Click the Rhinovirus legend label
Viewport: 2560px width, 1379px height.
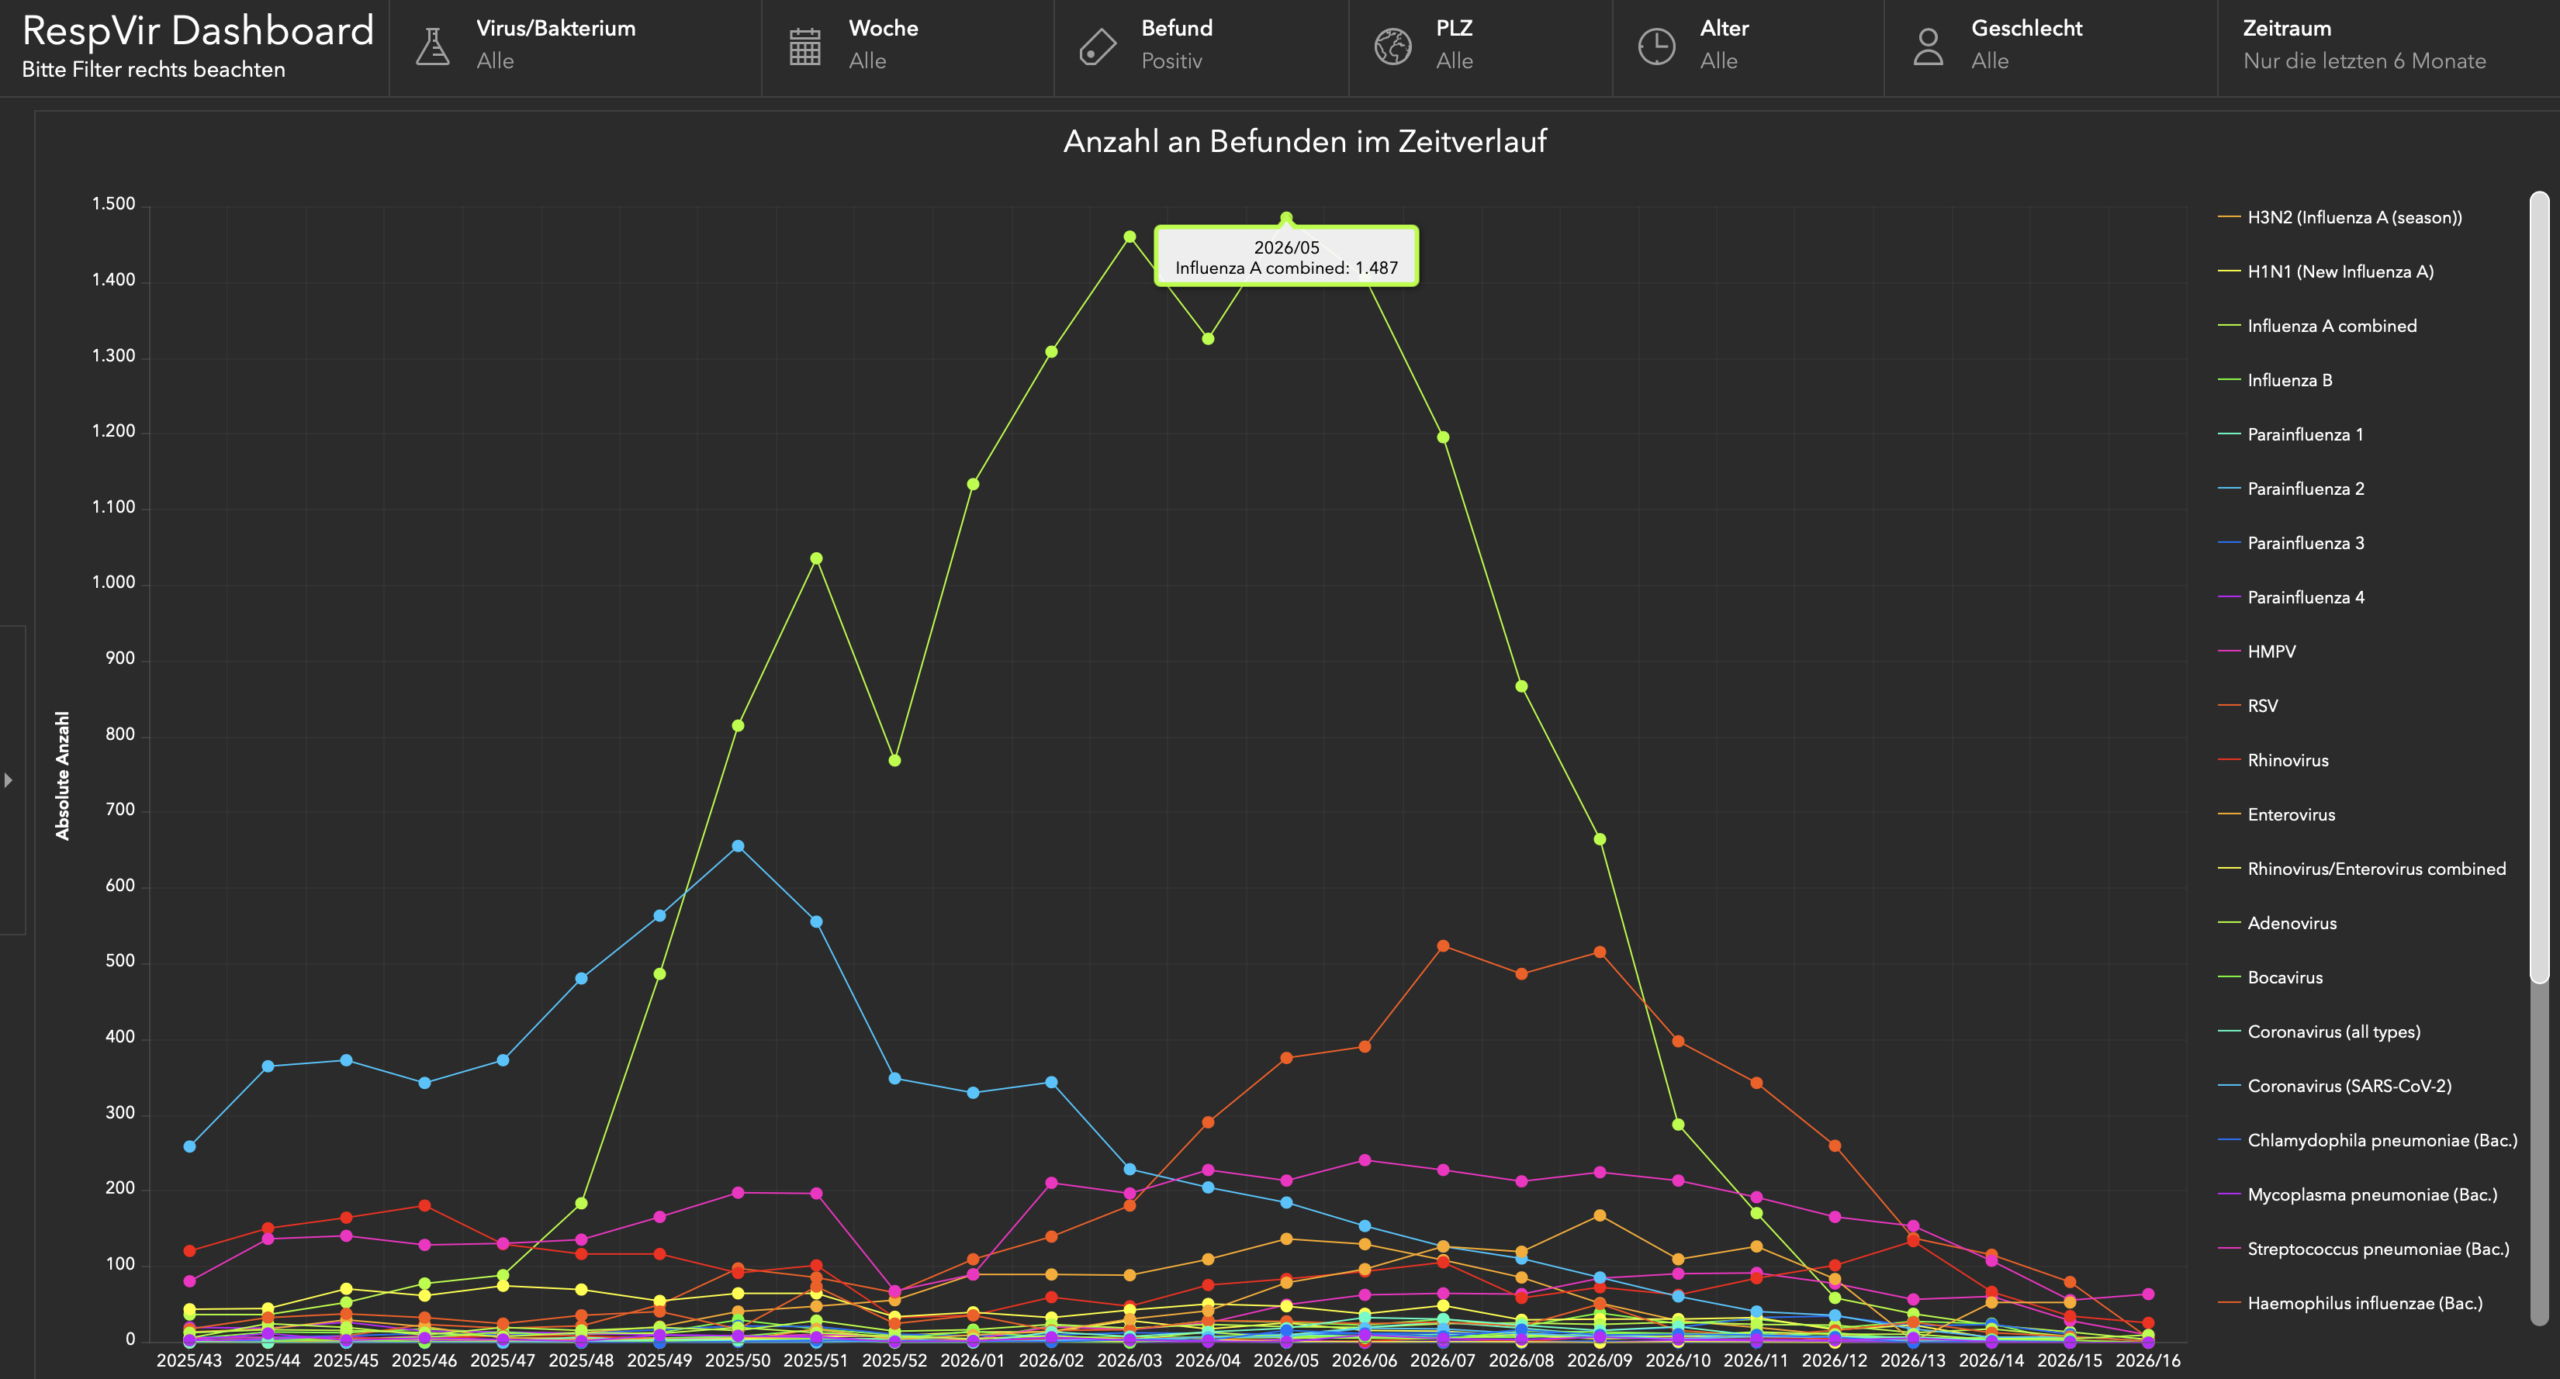pos(2288,760)
